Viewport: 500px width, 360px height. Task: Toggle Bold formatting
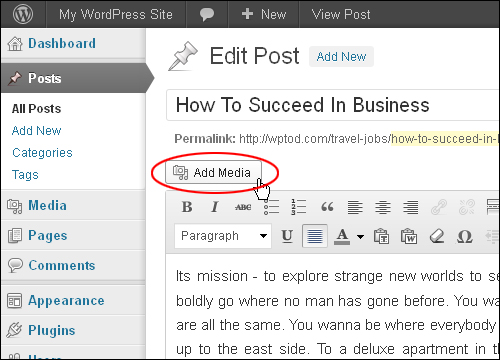coord(187,207)
